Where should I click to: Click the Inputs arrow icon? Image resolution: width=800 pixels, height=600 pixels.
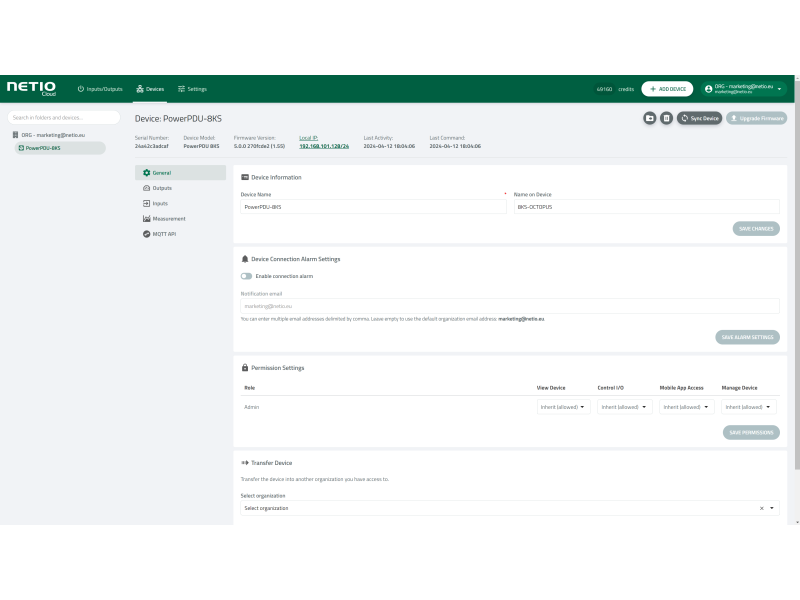point(146,203)
